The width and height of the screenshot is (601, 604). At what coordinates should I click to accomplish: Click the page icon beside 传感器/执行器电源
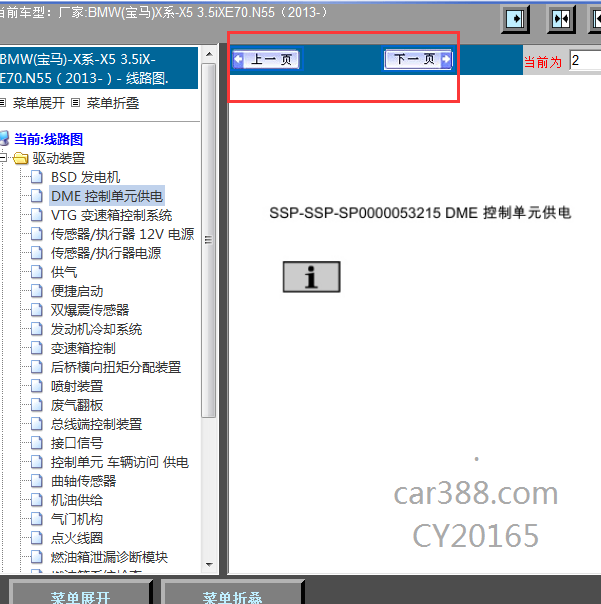click(37, 253)
